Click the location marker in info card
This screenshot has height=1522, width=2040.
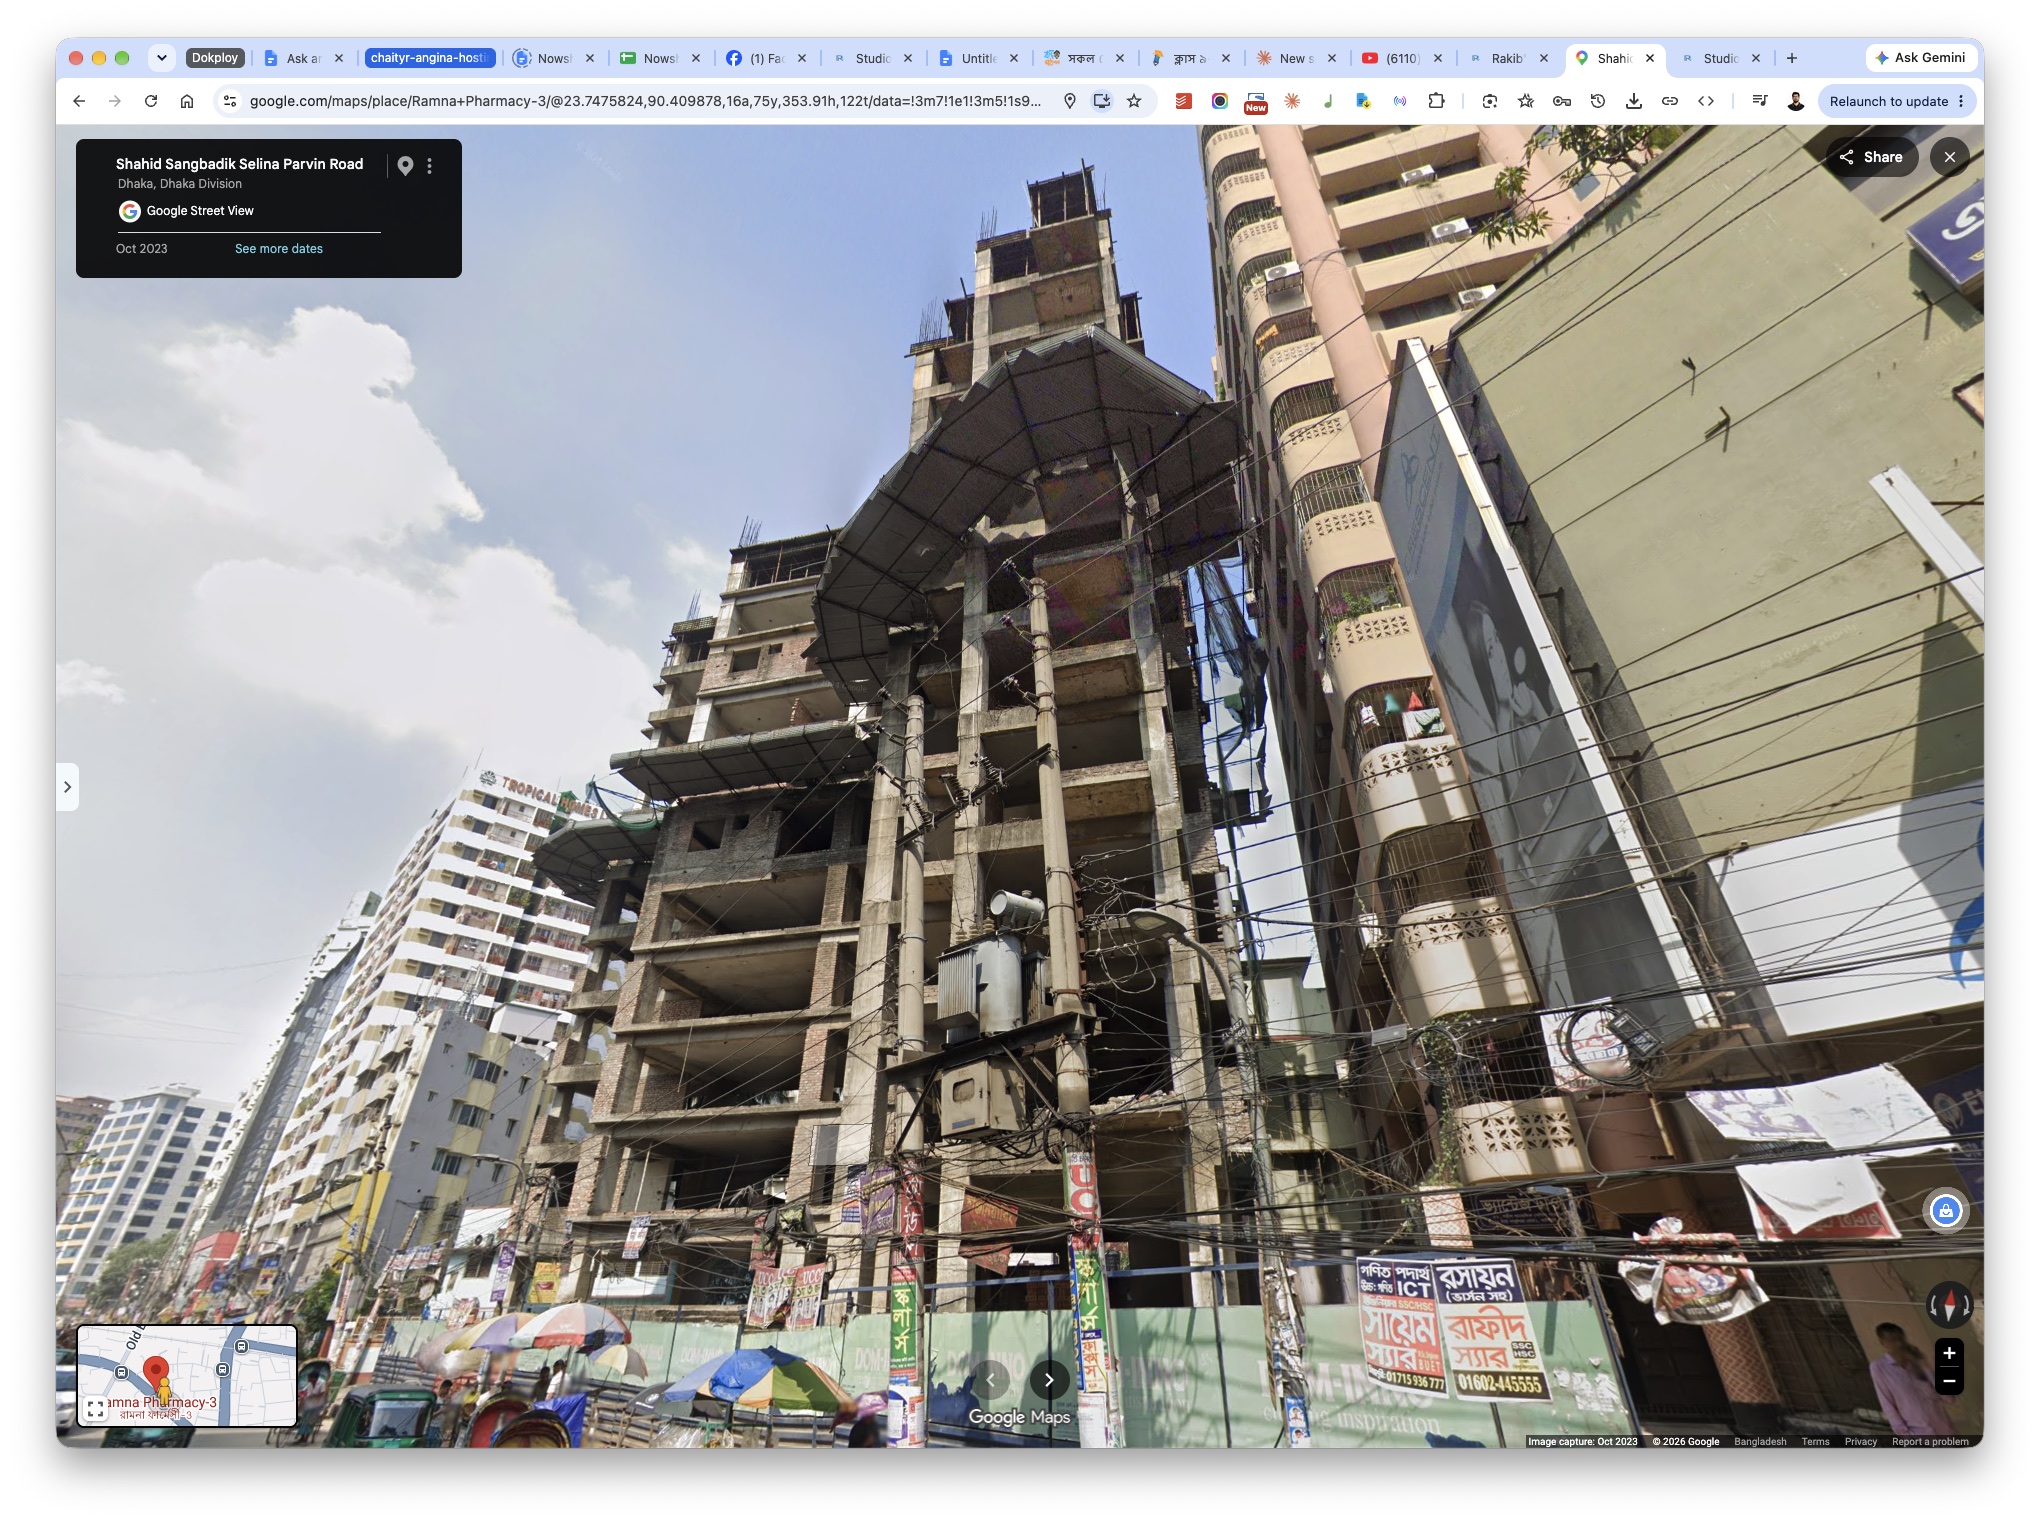(x=405, y=166)
